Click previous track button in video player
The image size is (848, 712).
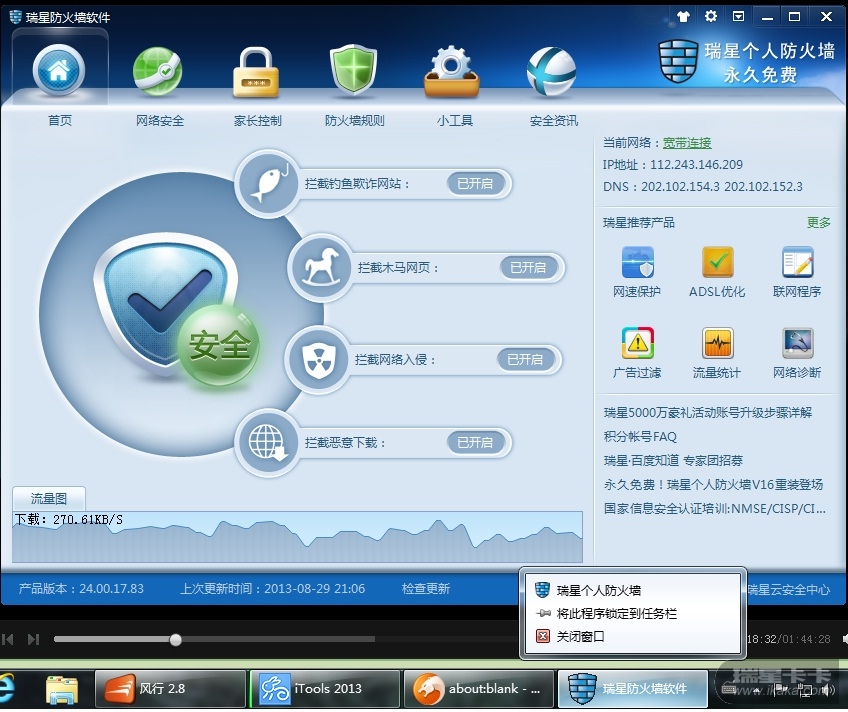tap(8, 640)
